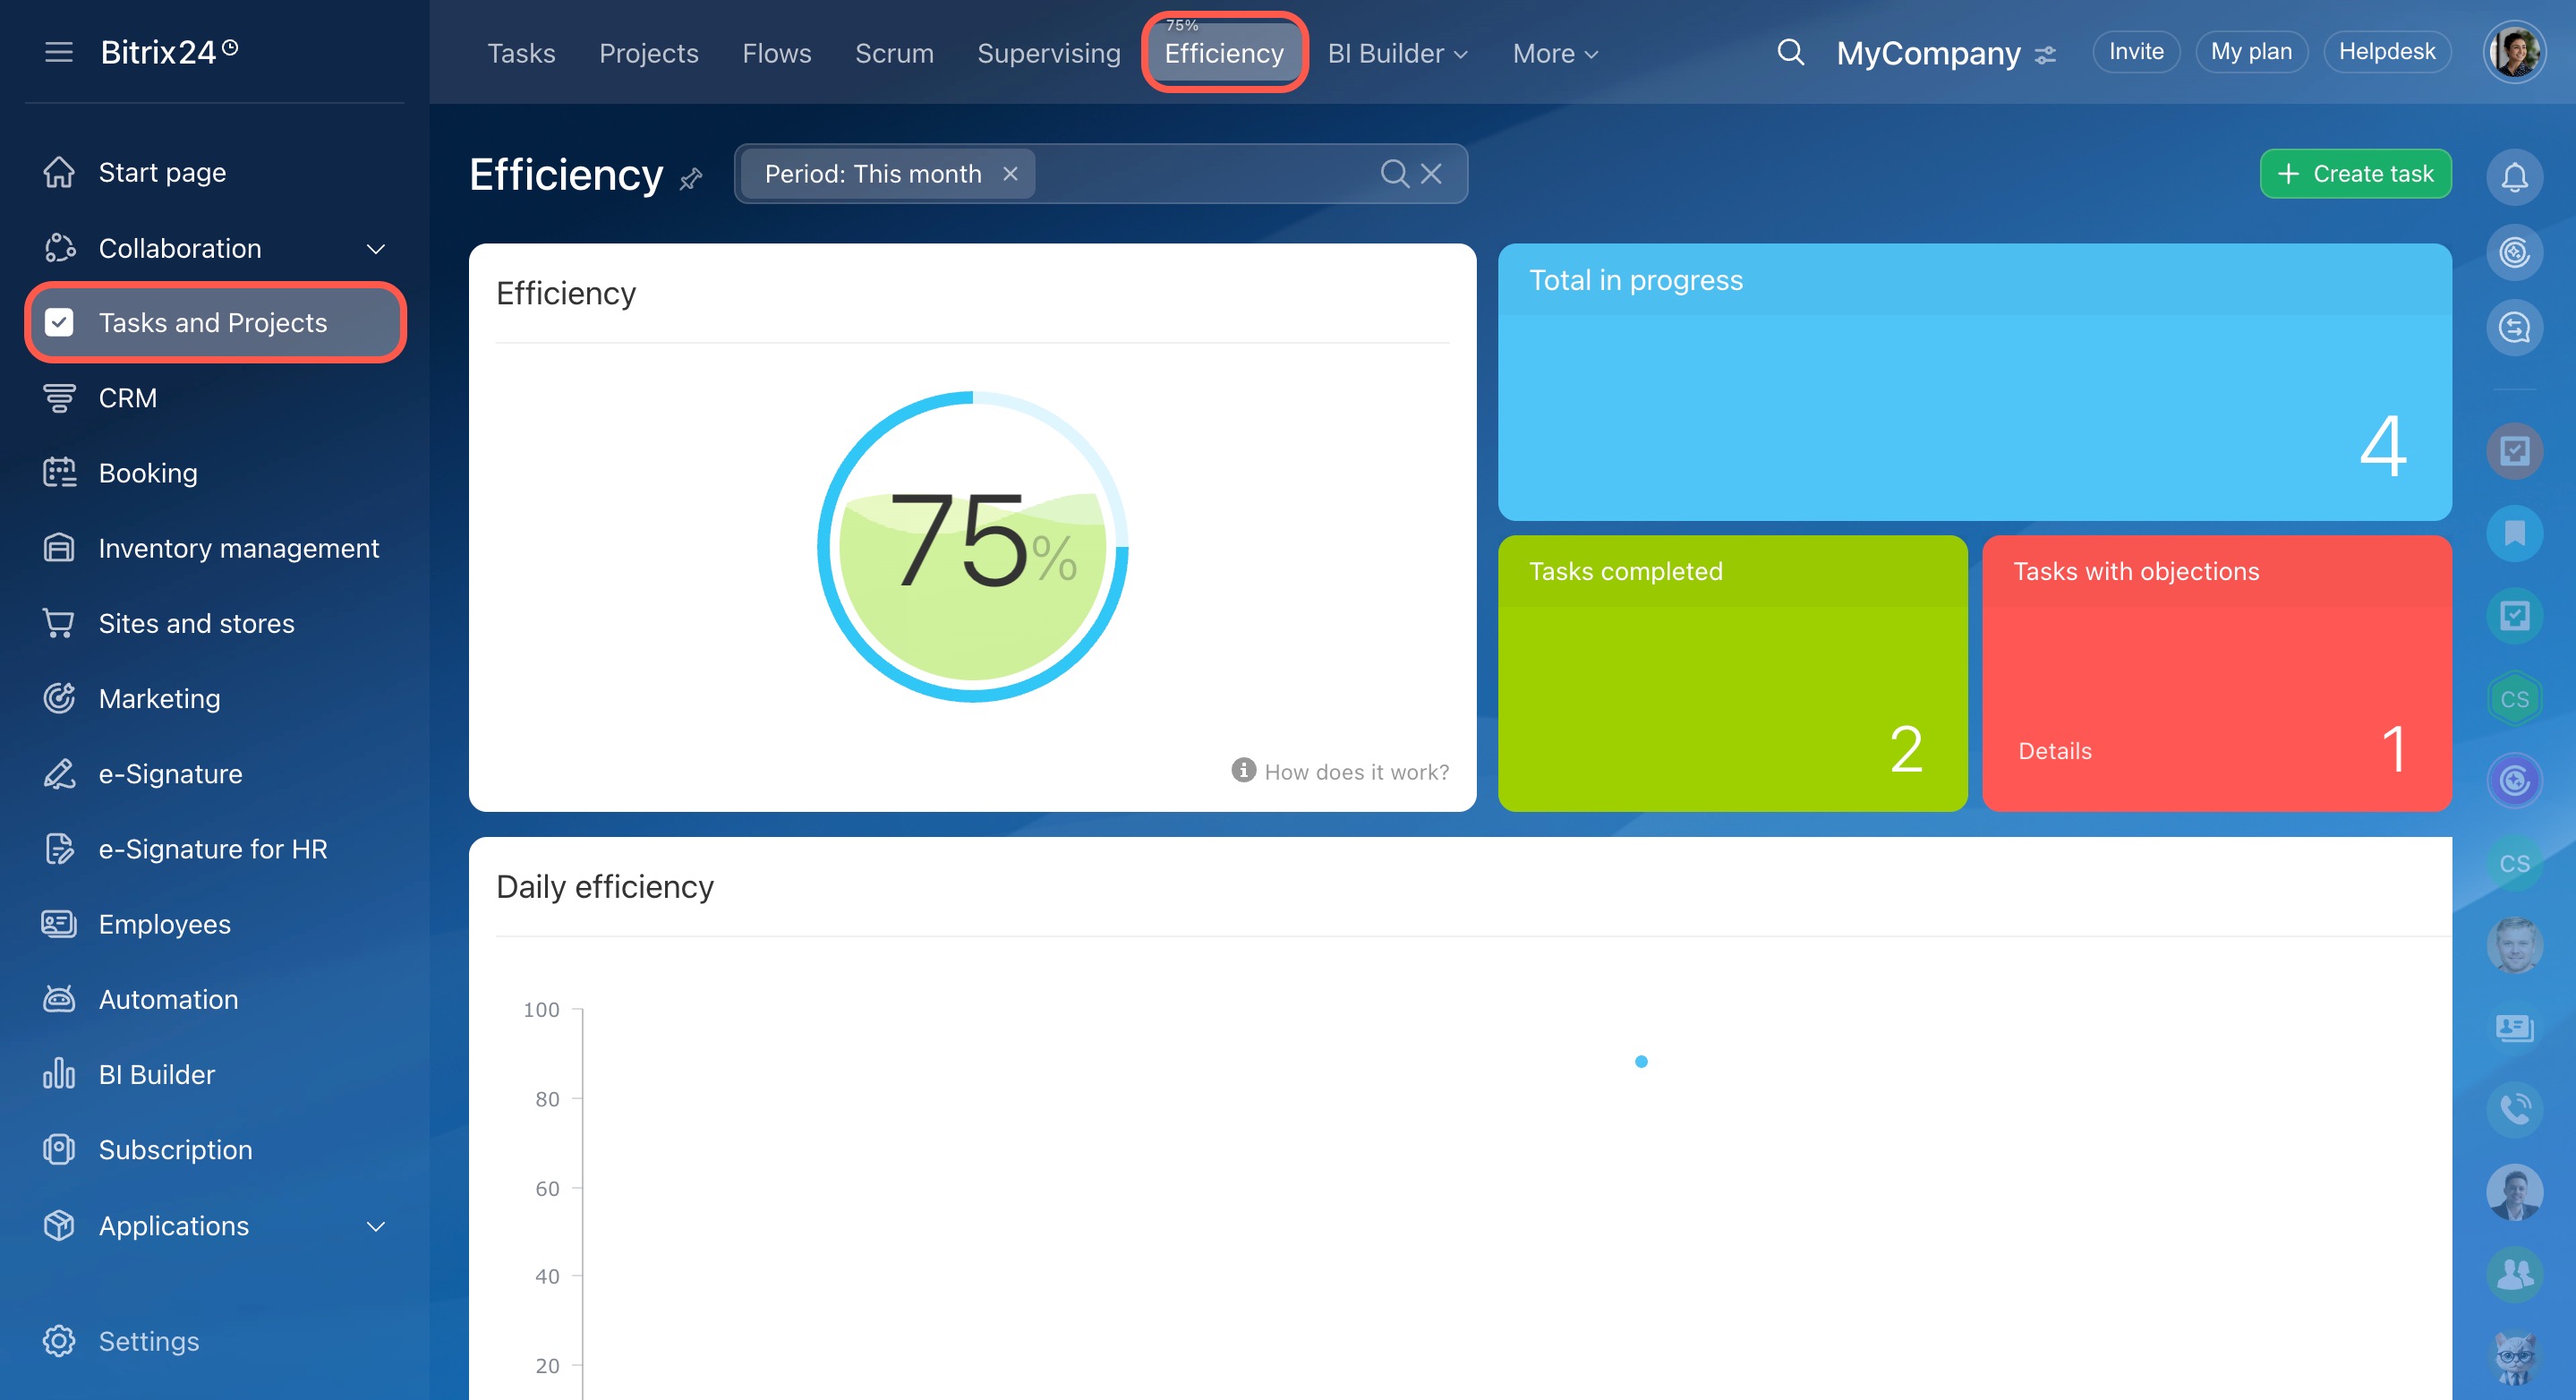
Task: Open the phone call icon in right sidebar
Action: 2514,1109
